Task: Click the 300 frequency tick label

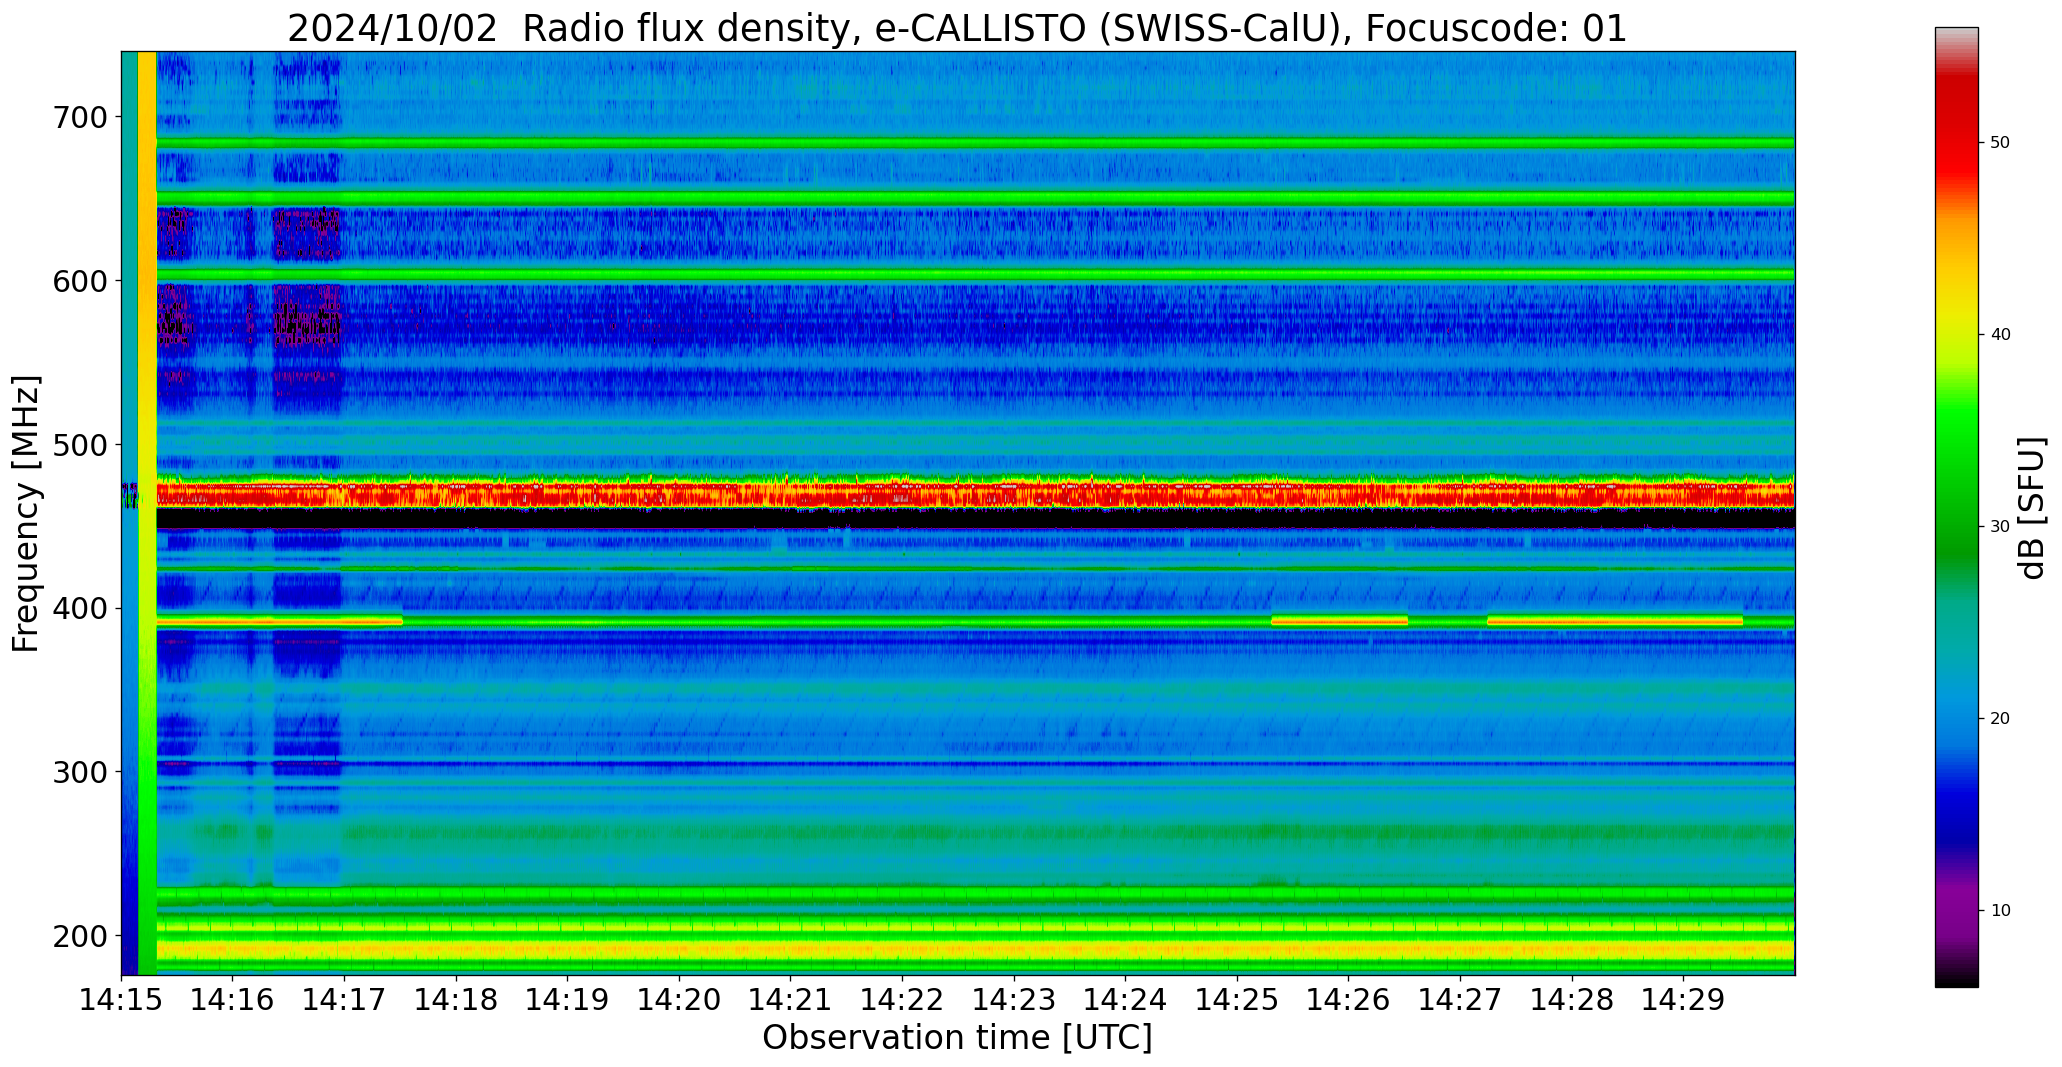Action: pyautogui.click(x=79, y=772)
